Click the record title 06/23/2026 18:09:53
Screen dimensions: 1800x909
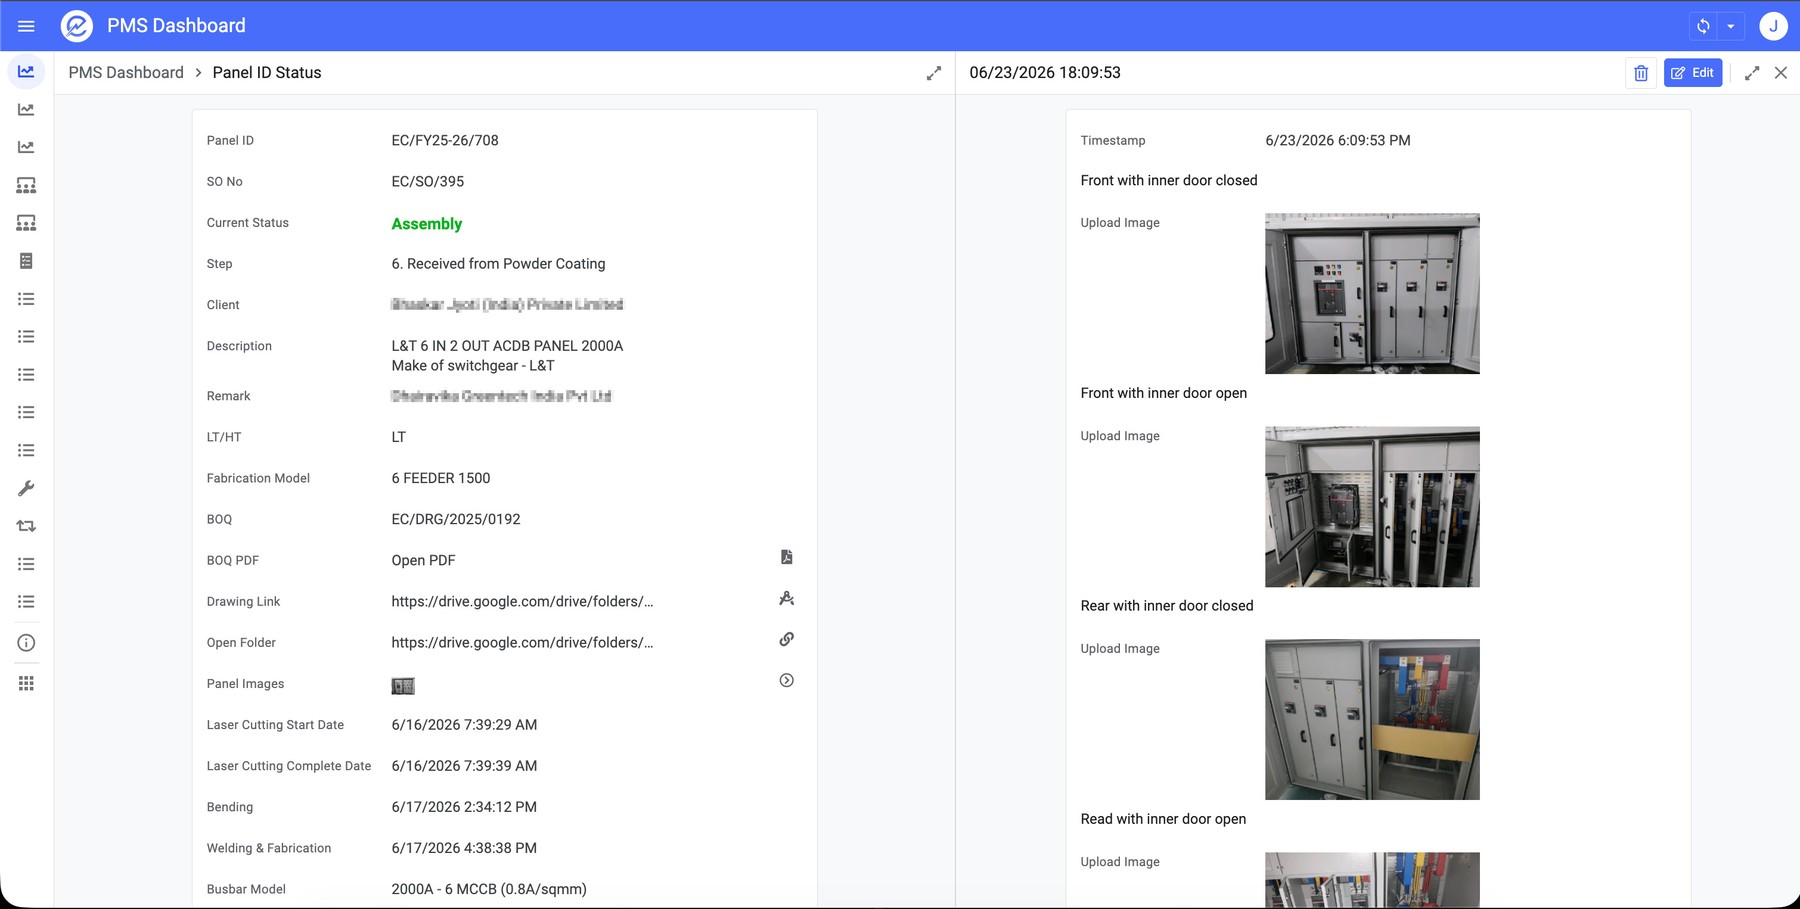[x=1045, y=73]
